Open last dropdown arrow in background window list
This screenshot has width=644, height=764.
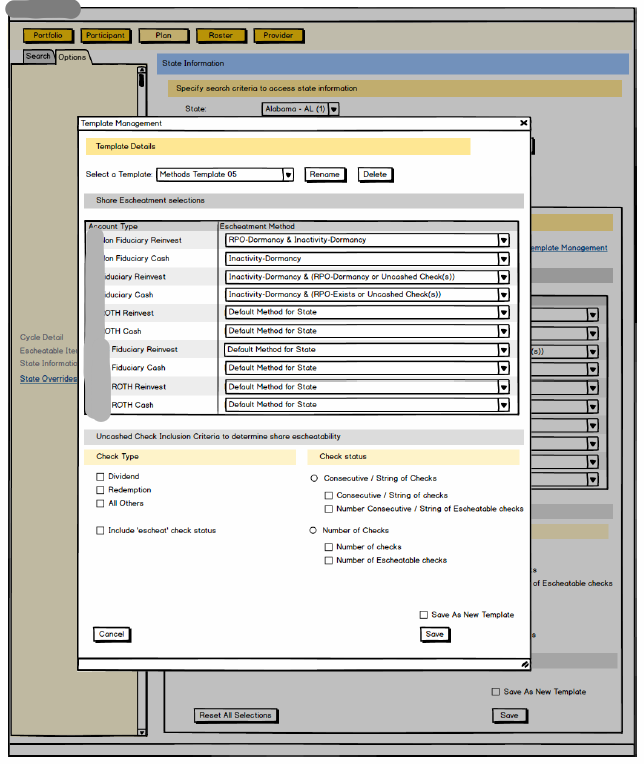tap(592, 479)
